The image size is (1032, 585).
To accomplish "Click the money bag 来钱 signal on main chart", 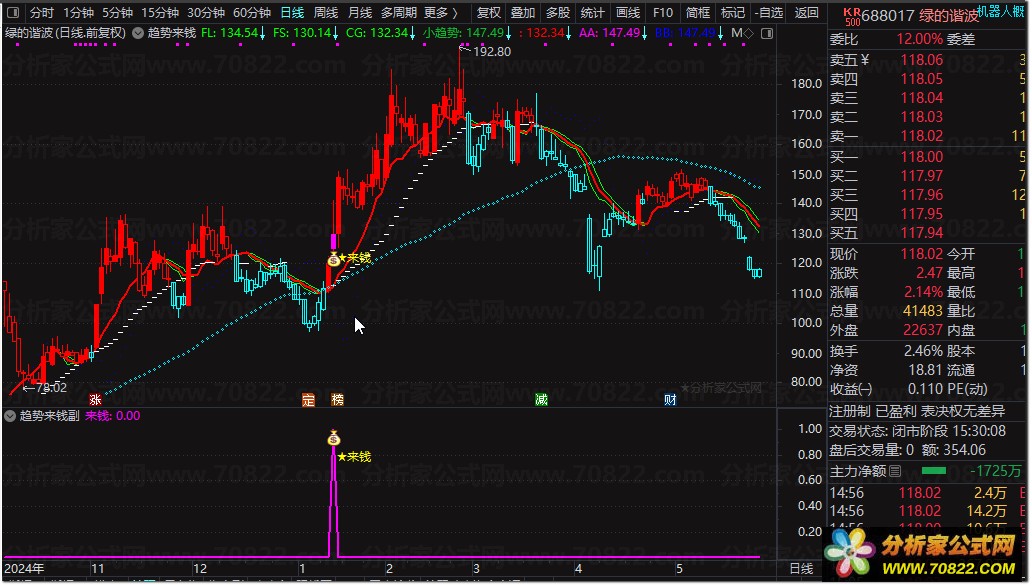I will coord(334,259).
